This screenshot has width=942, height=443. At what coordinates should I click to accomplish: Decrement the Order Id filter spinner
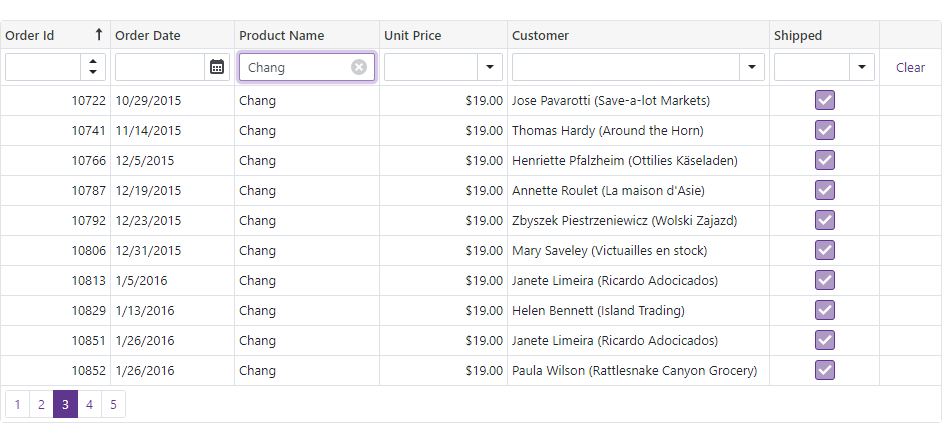click(x=93, y=73)
